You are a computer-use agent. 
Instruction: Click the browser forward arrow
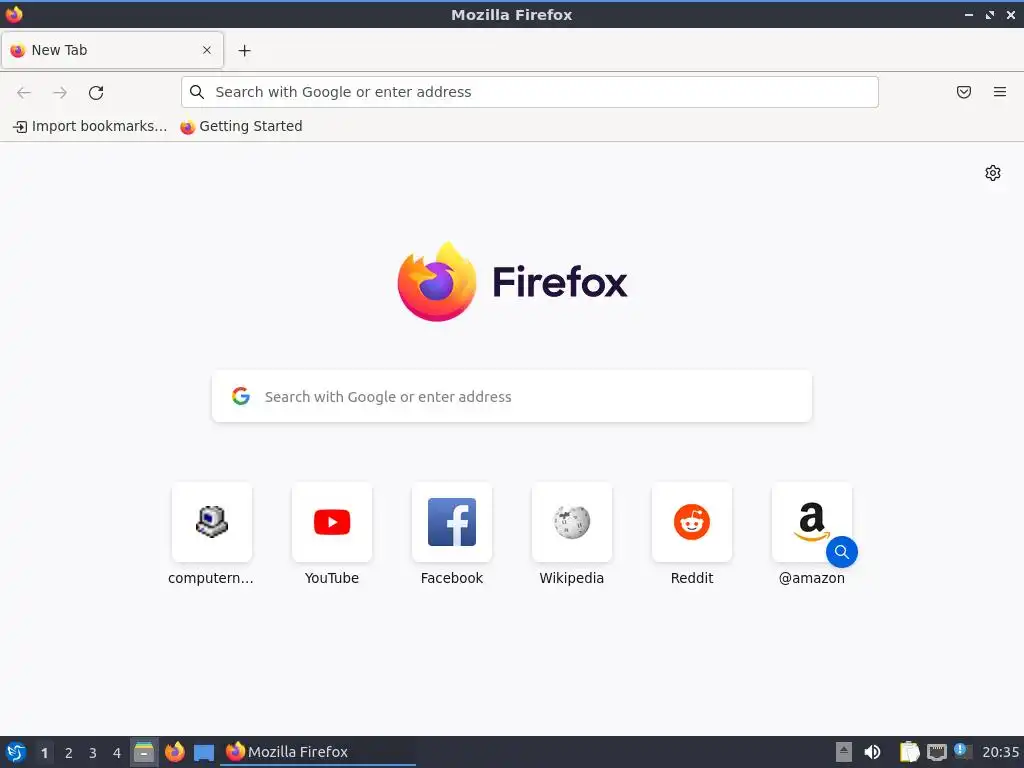60,93
